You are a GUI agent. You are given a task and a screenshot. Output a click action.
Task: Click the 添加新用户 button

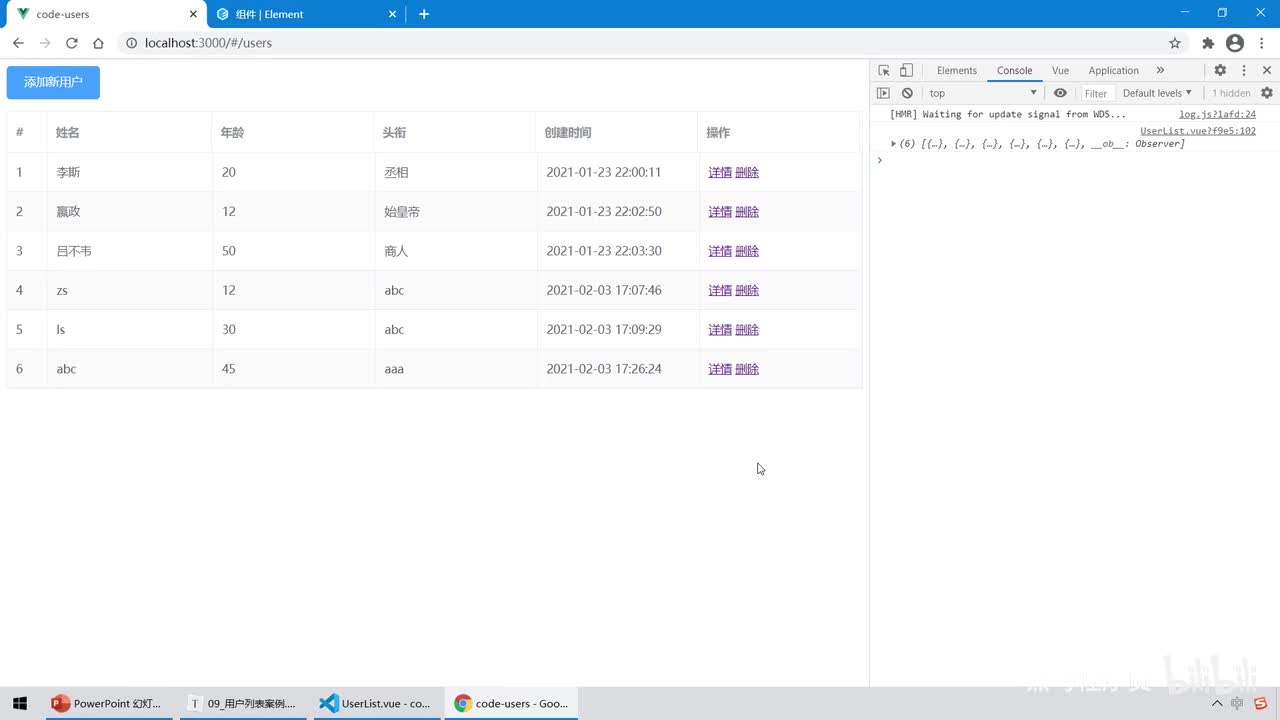tap(53, 82)
